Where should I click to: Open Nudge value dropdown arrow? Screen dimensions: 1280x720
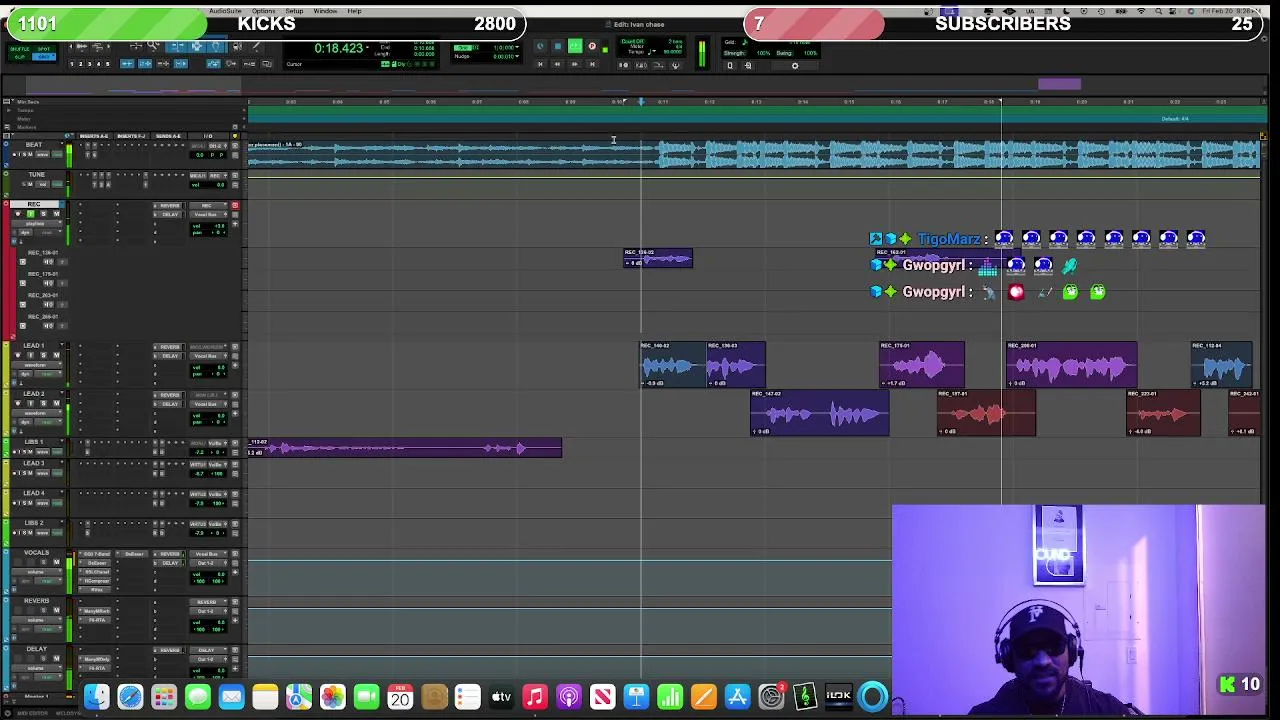[x=517, y=56]
